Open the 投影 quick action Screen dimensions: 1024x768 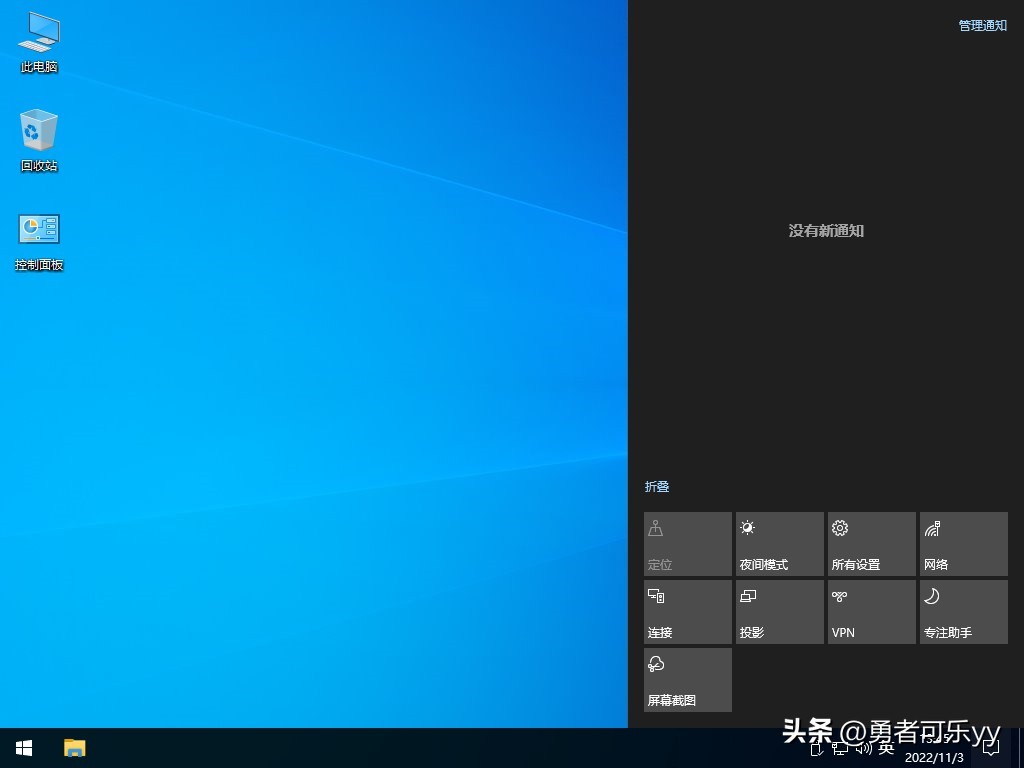(x=779, y=611)
